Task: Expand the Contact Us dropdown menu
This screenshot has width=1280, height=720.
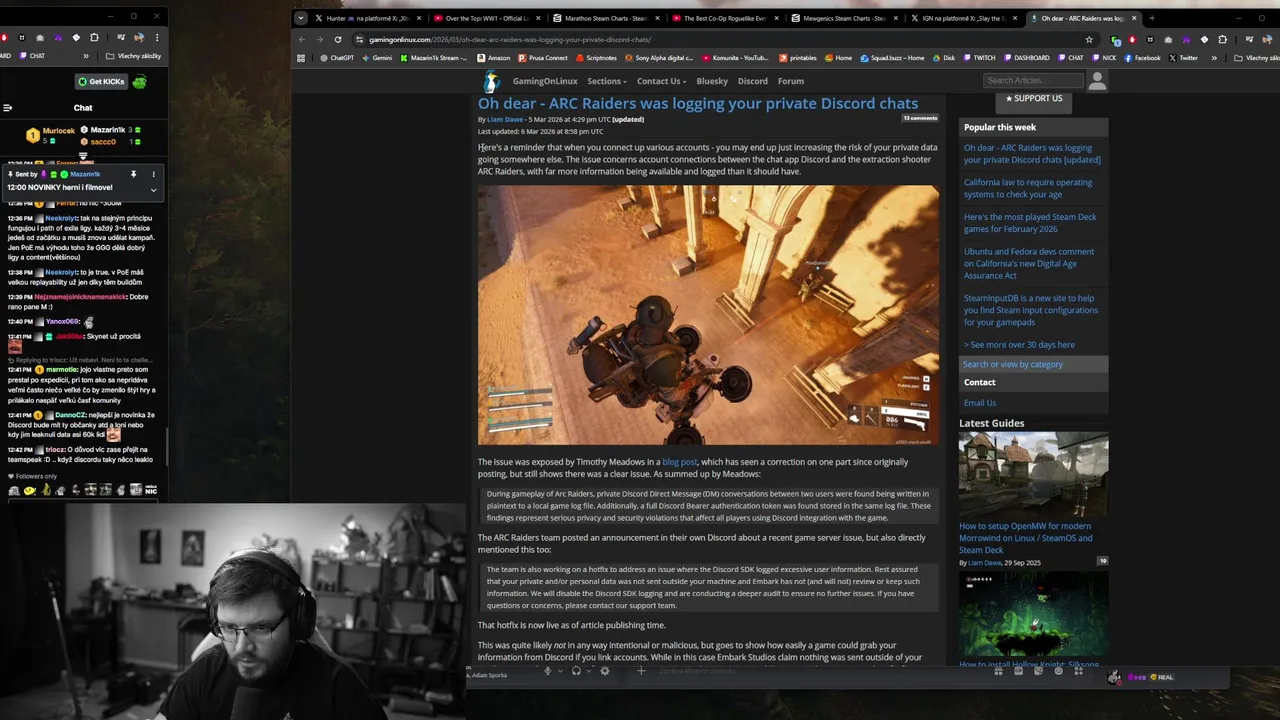Action: point(662,81)
